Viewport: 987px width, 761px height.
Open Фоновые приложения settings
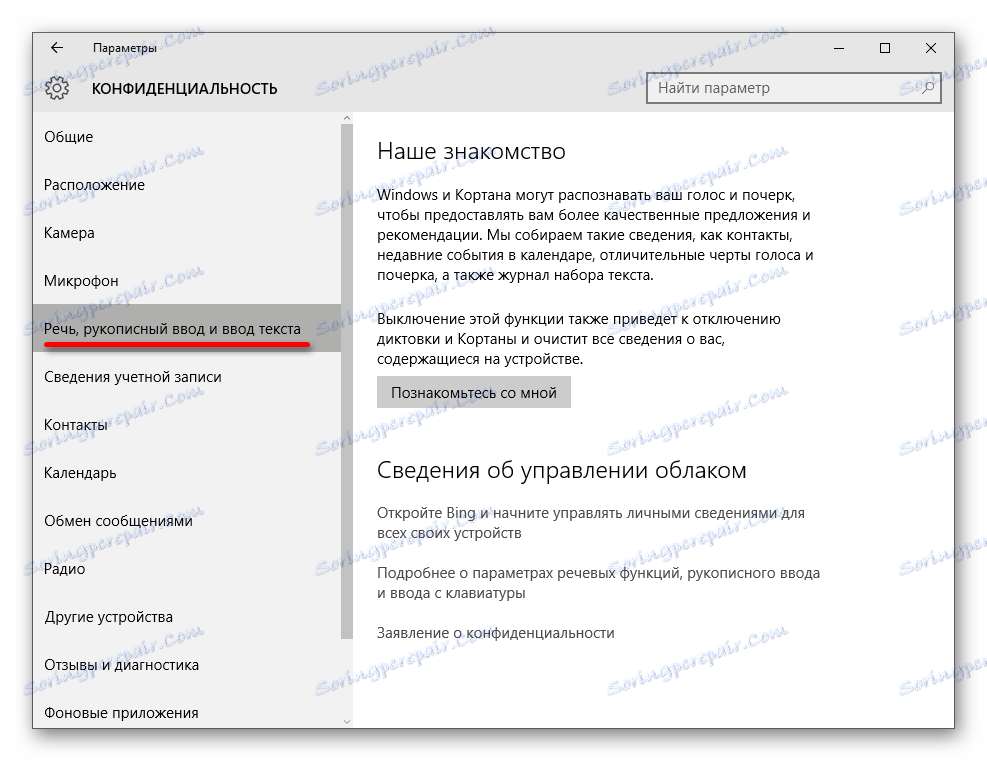(x=111, y=712)
